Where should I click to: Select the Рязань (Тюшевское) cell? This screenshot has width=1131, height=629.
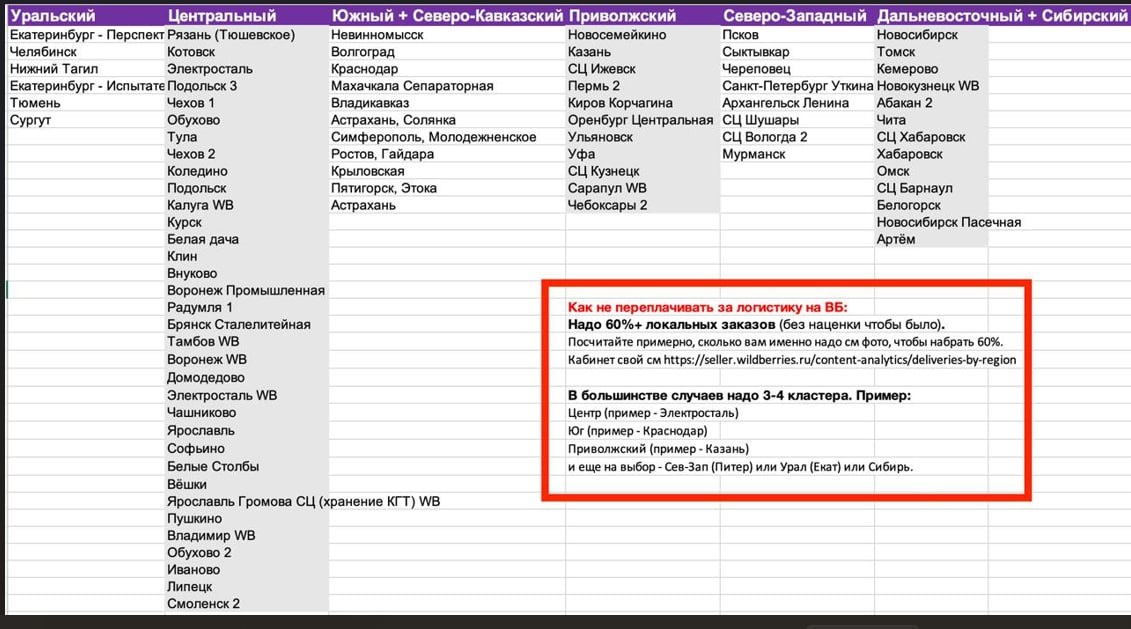click(247, 35)
